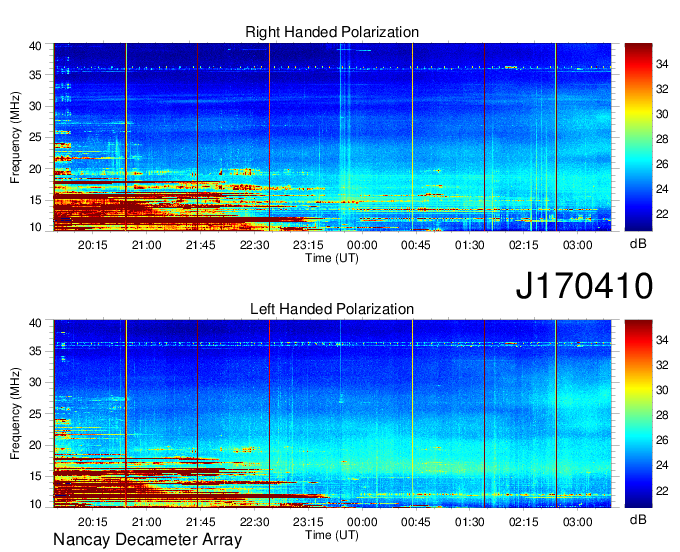The width and height of the screenshot is (680, 552).
Task: Click the 26 dB label on Left Handed colorbar
Action: point(662,440)
